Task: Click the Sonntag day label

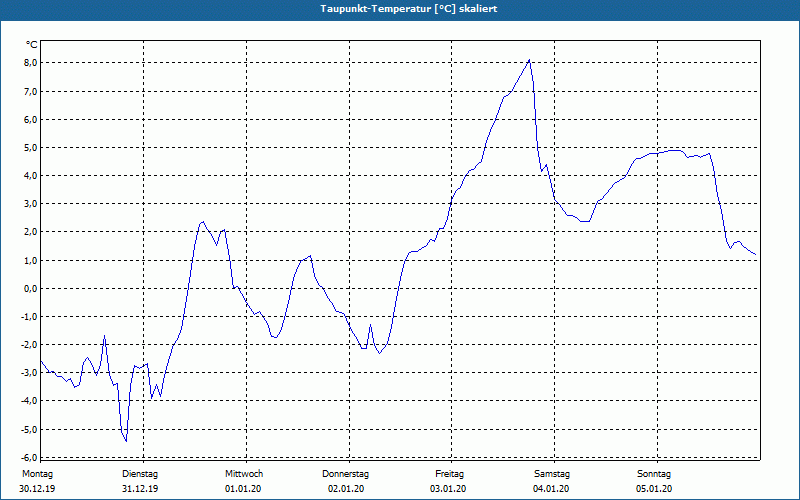Action: [x=654, y=474]
